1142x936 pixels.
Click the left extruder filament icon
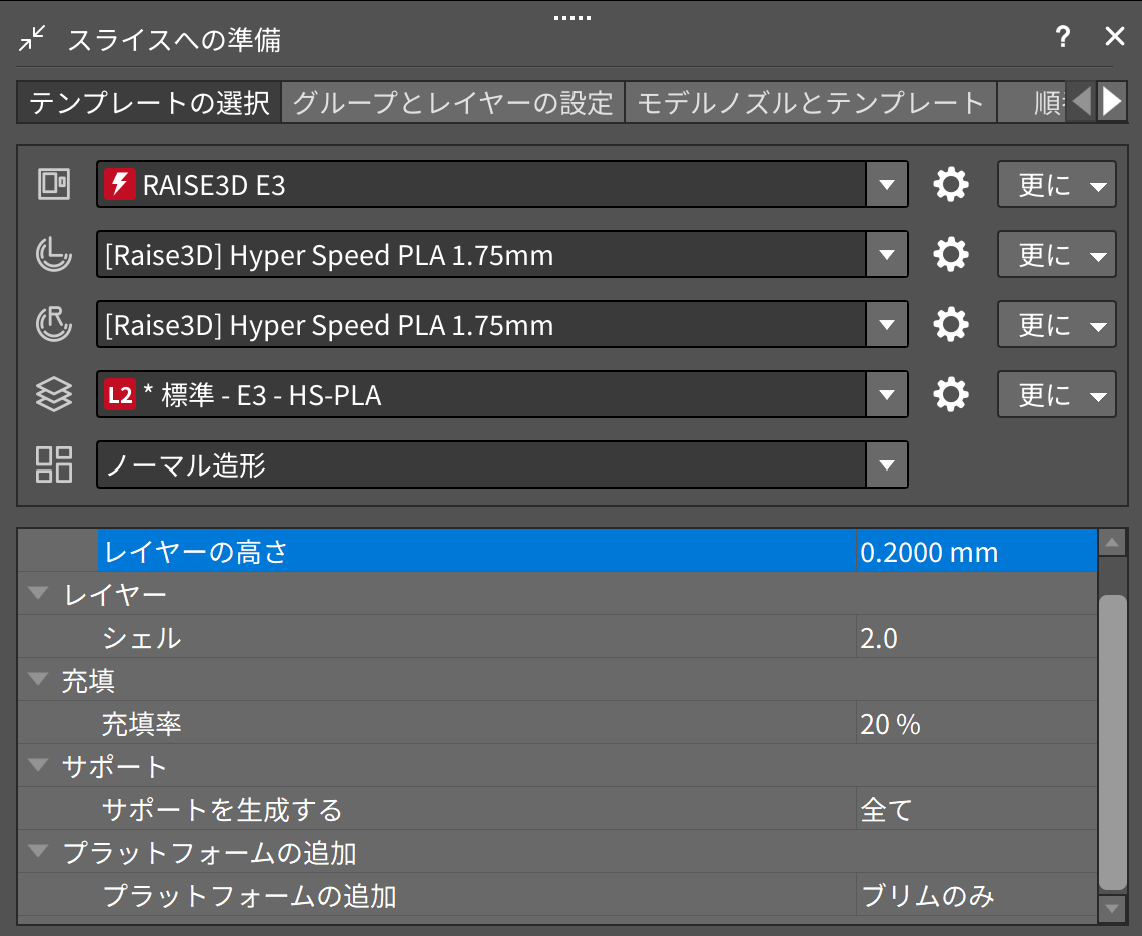pos(54,255)
